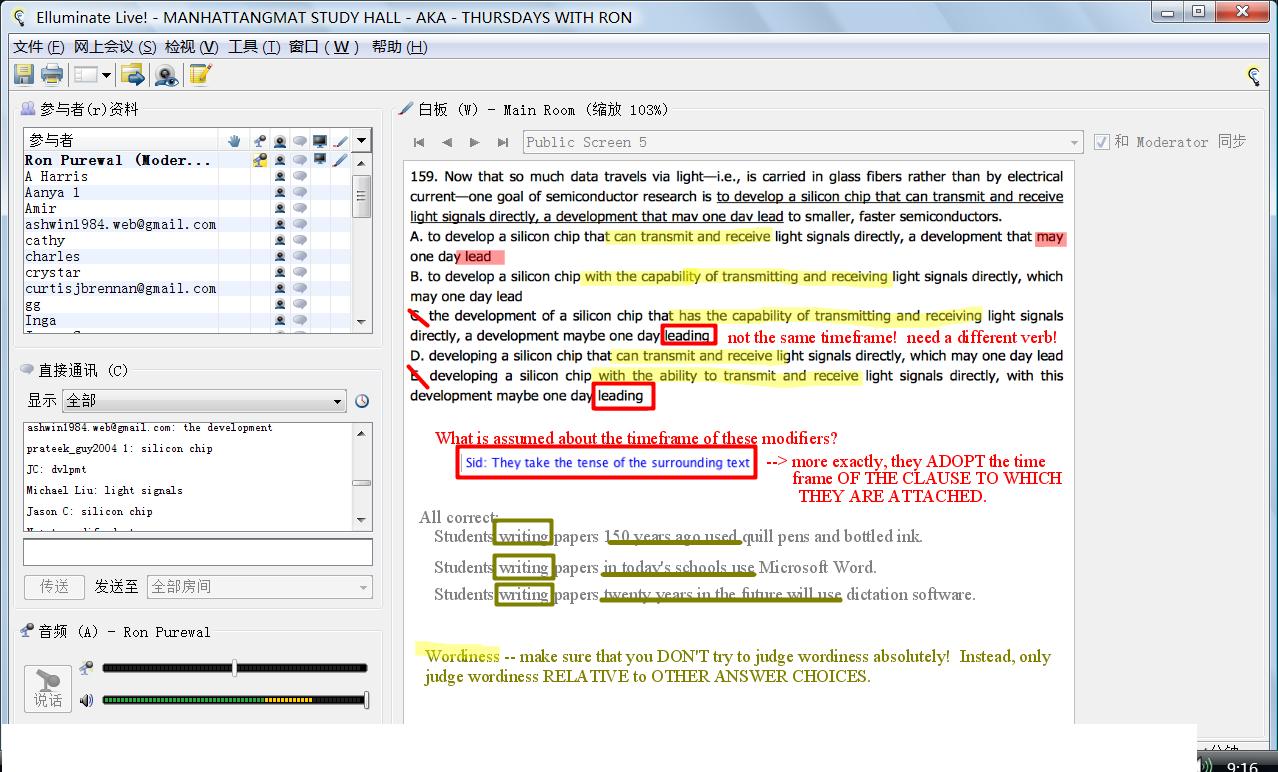The height and width of the screenshot is (772, 1278).
Task: Select participant ashwin1984.web@gmail.com
Action: (x=120, y=224)
